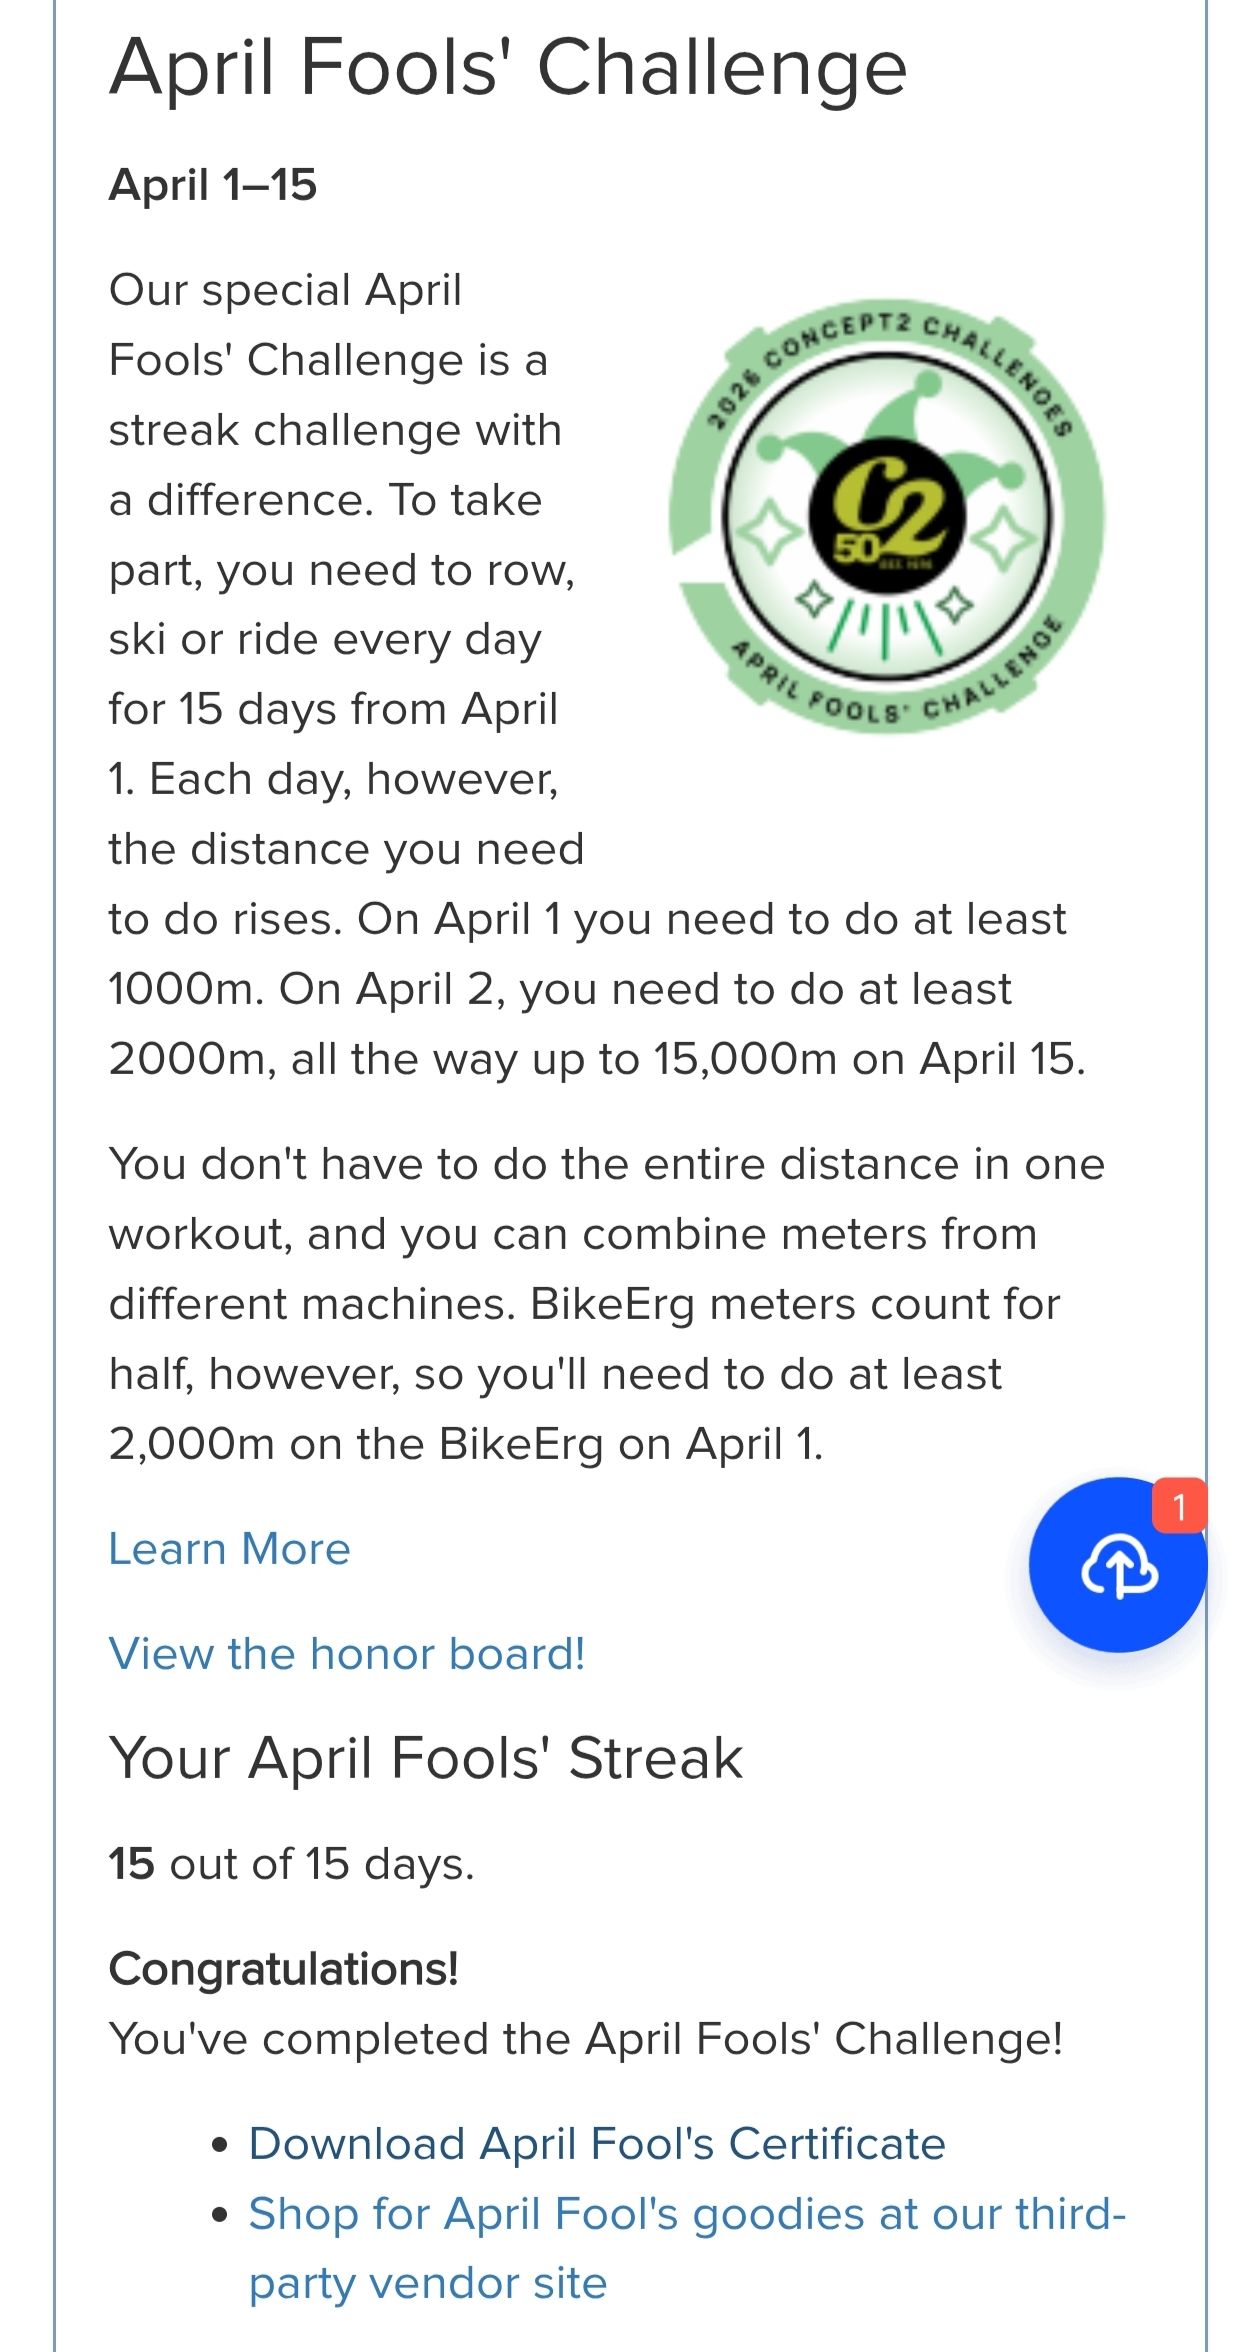Tap the April Fools' Challenge page heading
The height and width of the screenshot is (2352, 1260).
[508, 68]
